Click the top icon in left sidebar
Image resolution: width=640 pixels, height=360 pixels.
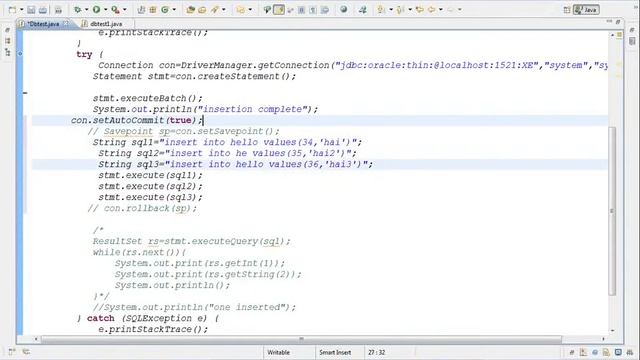7,30
